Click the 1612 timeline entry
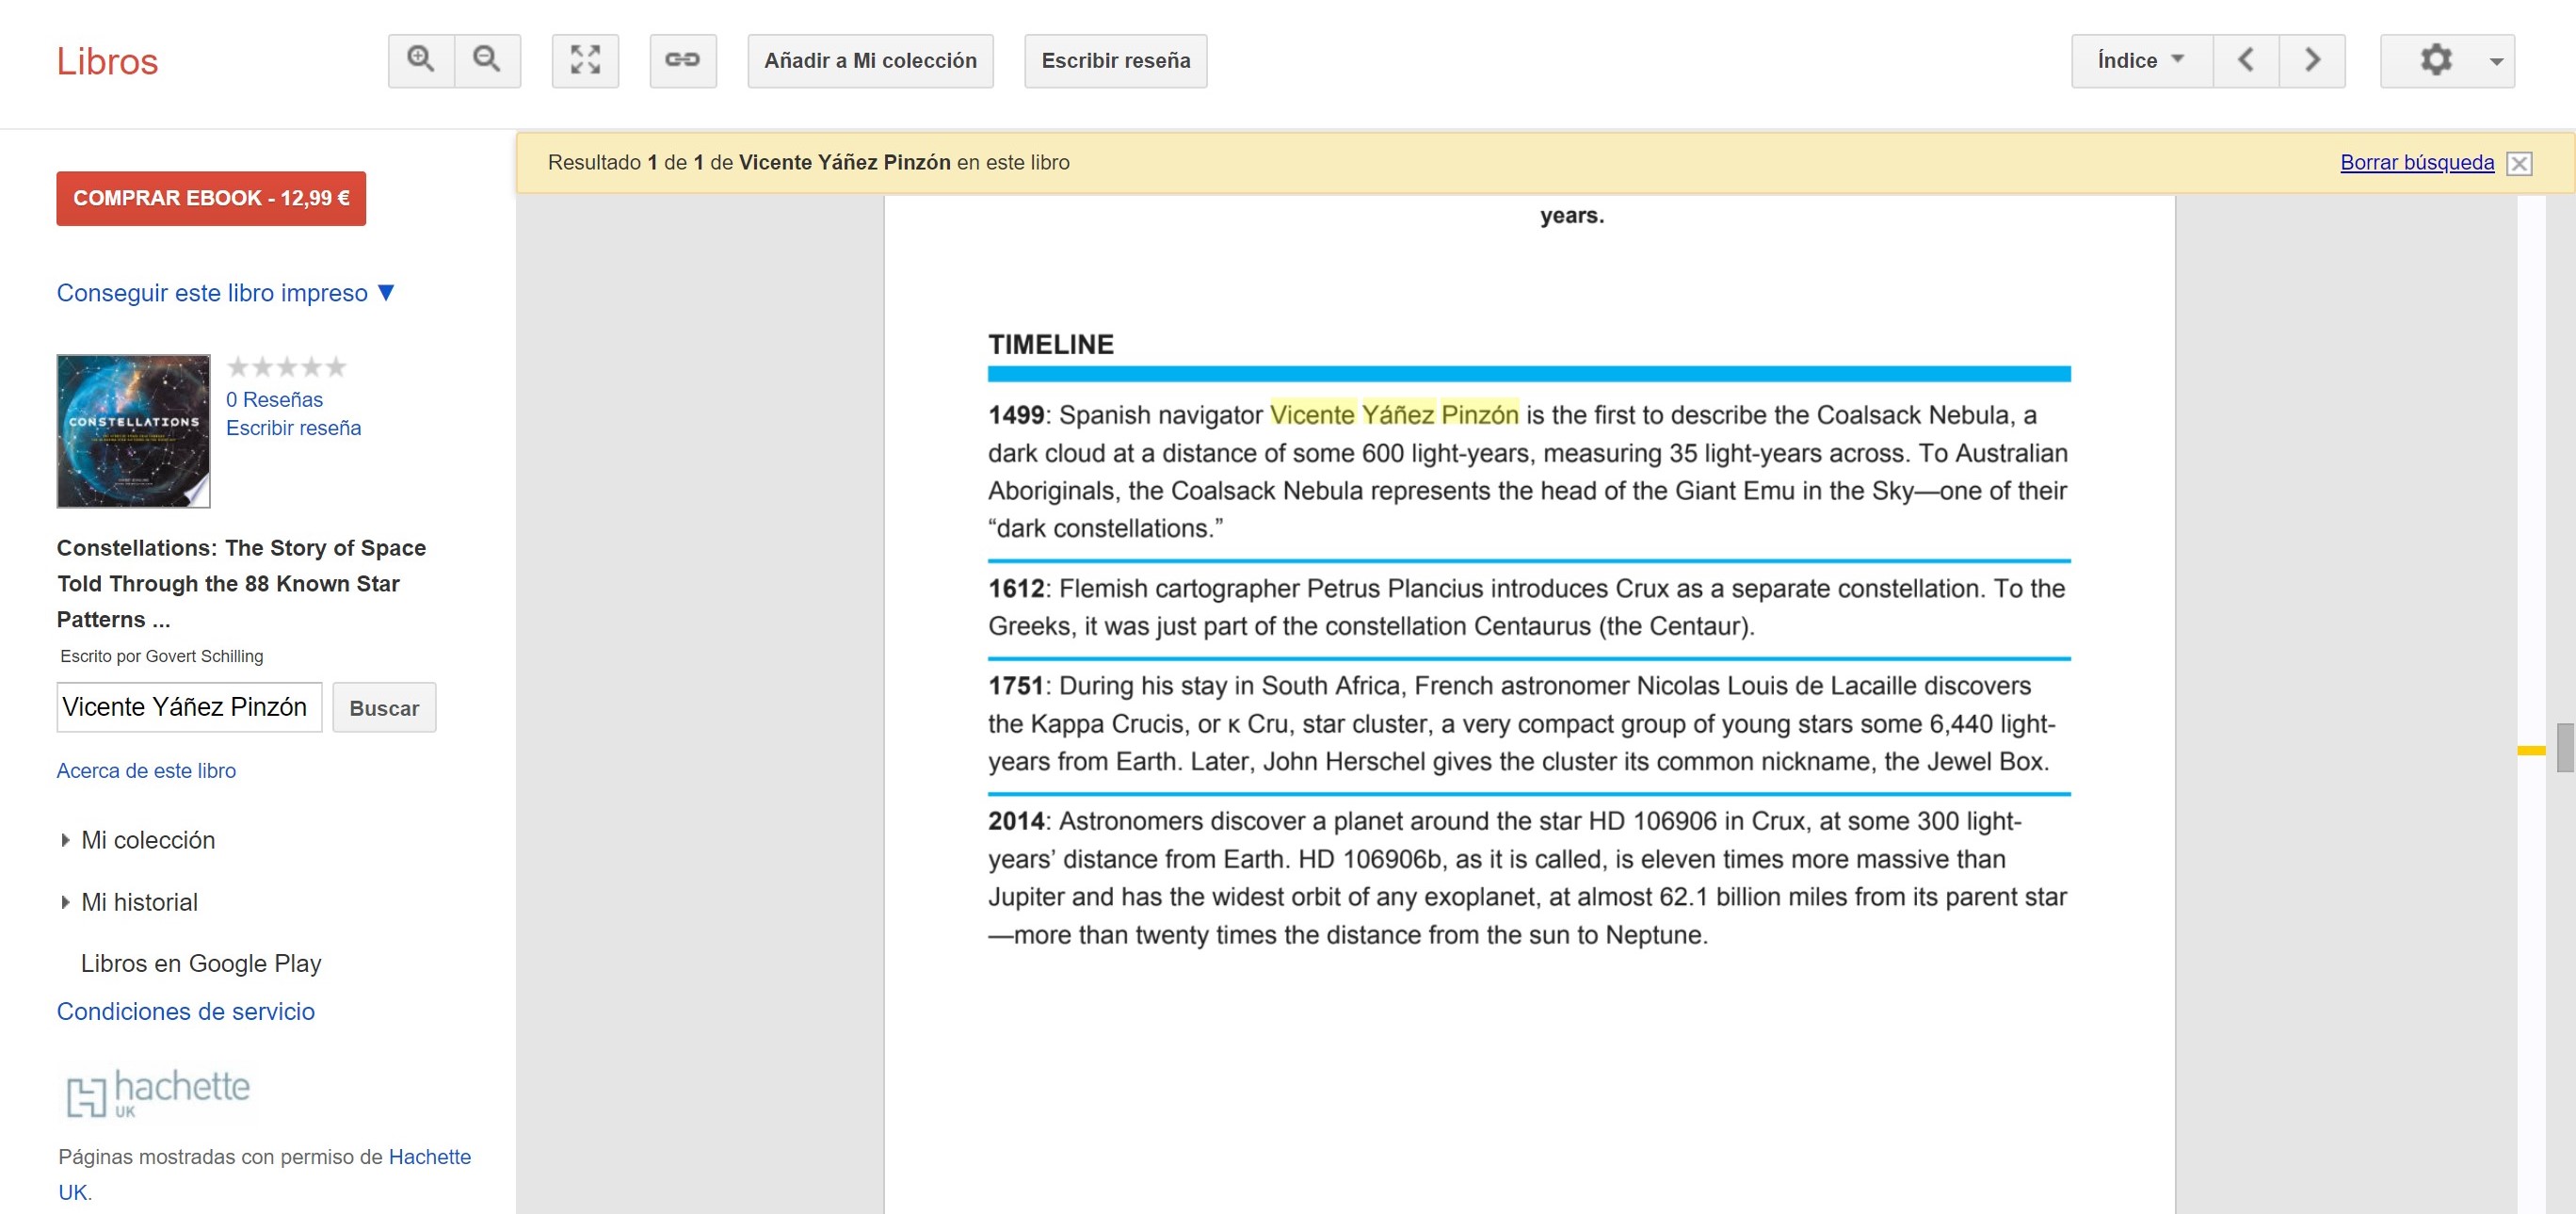2576x1214 pixels. (x=1528, y=607)
